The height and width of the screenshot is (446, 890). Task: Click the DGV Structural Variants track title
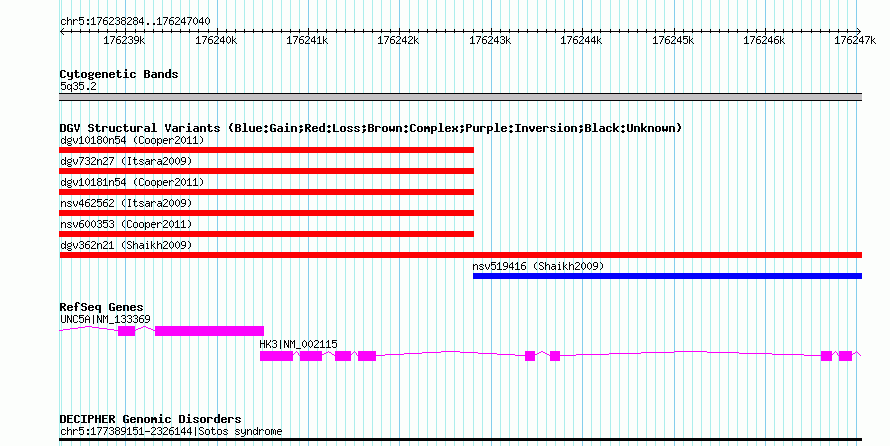(371, 128)
